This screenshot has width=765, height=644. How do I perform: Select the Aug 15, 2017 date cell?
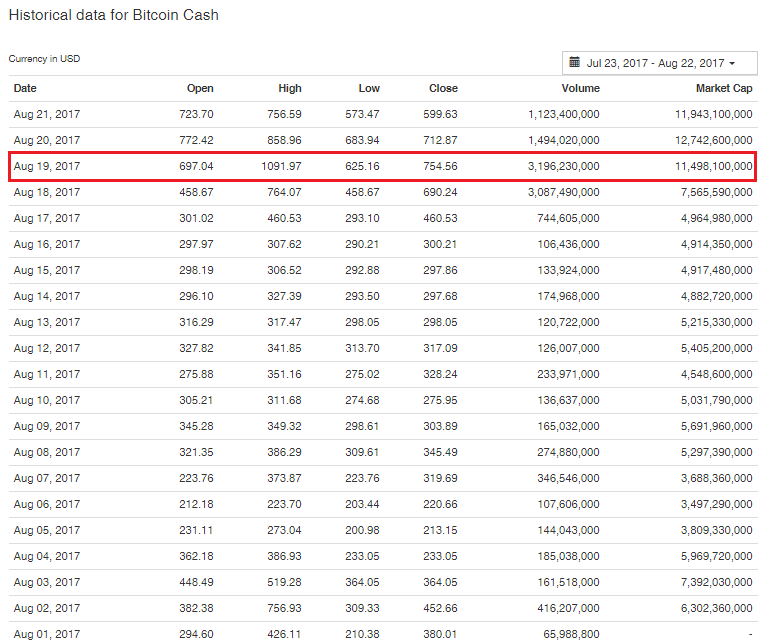coord(47,270)
